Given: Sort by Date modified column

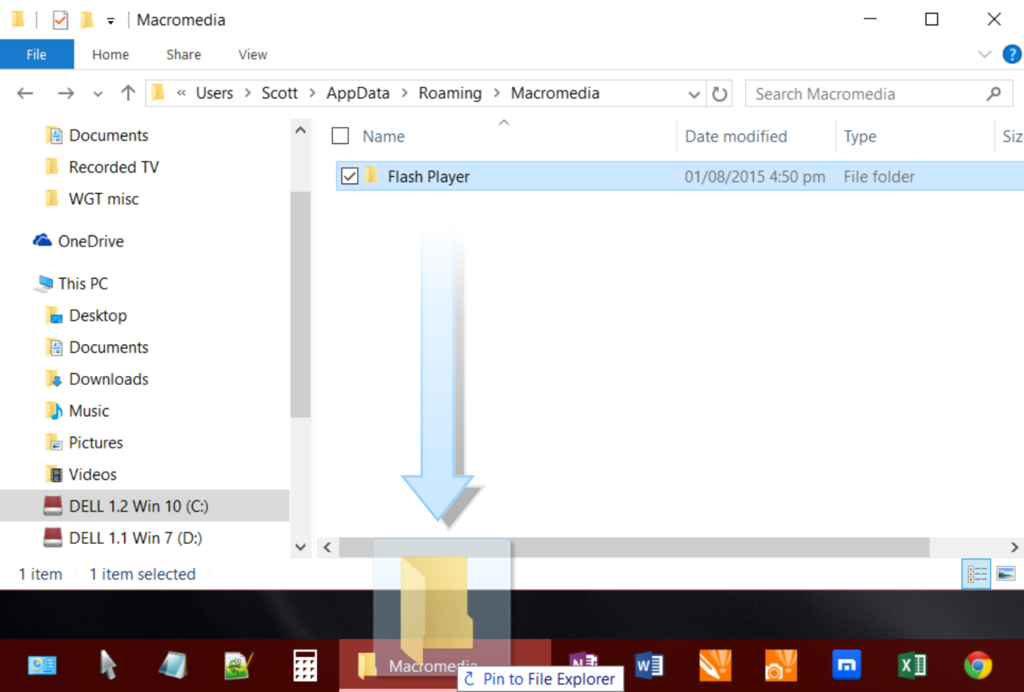Looking at the screenshot, I should (x=735, y=136).
